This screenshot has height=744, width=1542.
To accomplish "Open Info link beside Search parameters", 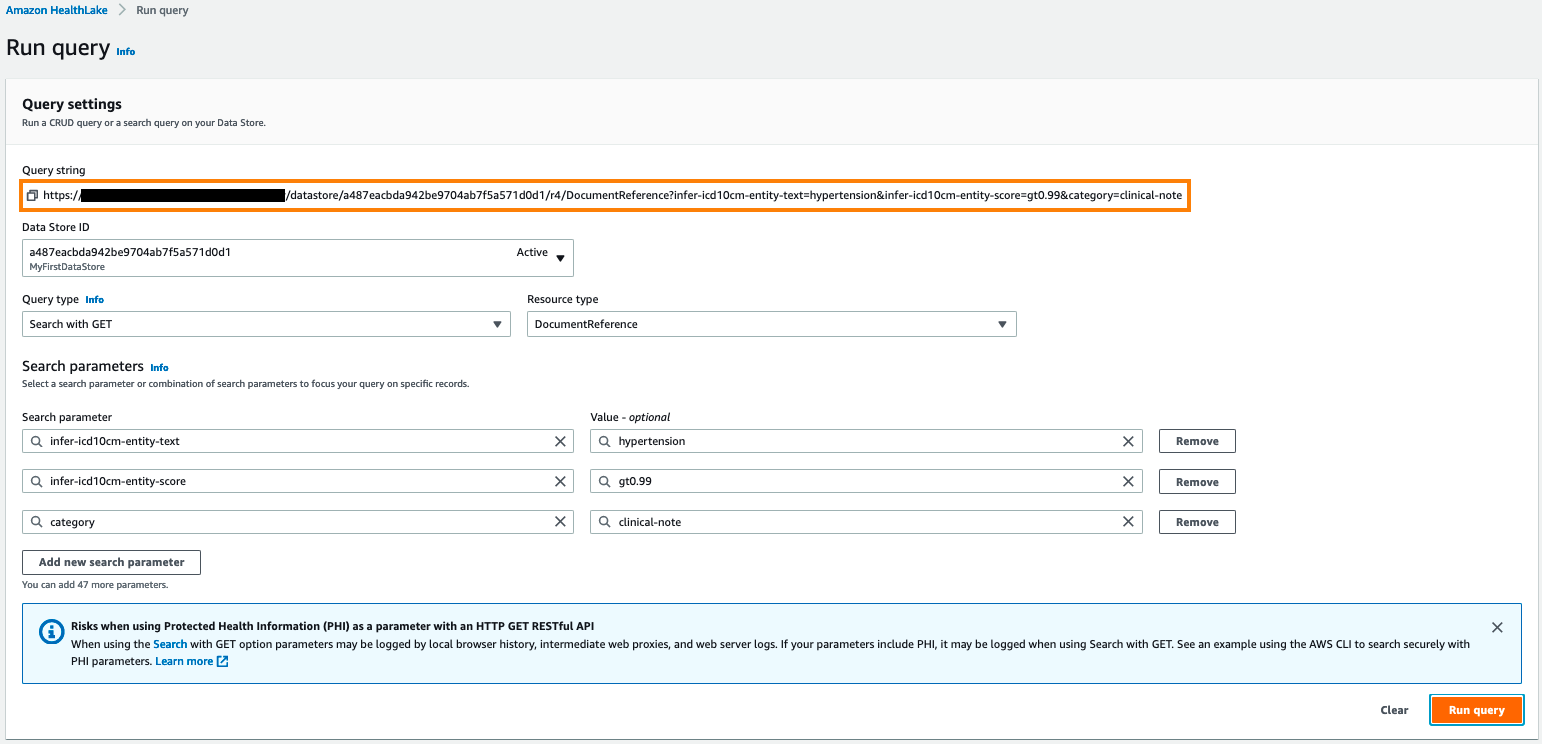I will tap(159, 368).
